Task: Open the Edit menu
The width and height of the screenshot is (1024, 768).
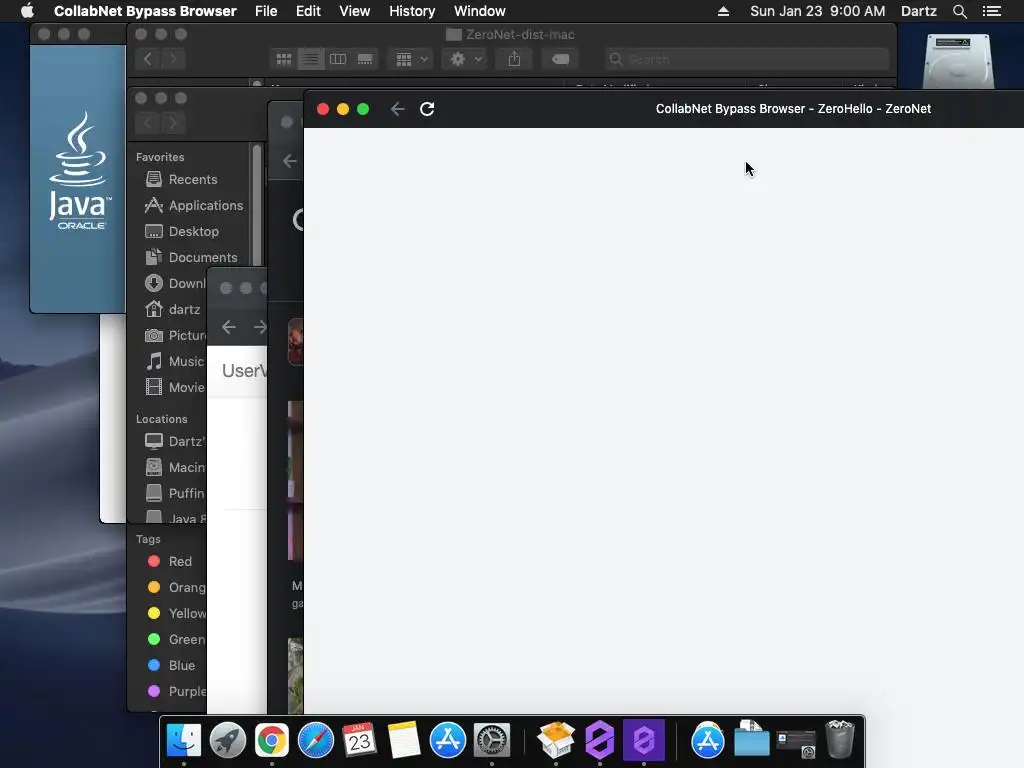Action: [x=308, y=11]
